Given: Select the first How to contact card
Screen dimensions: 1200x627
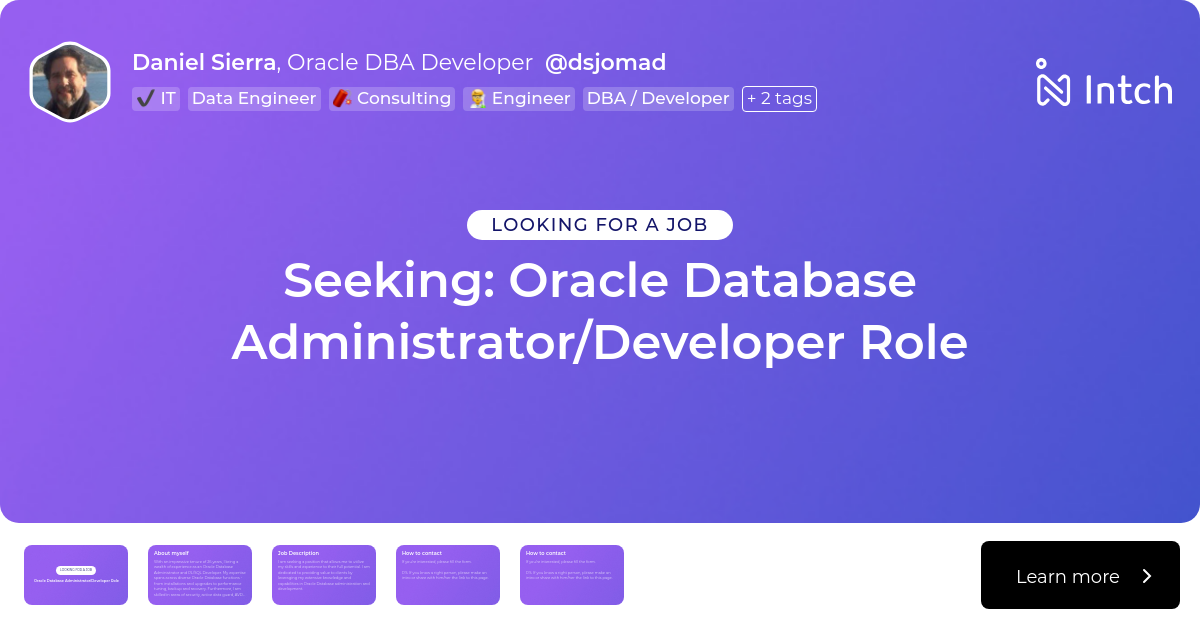Looking at the screenshot, I should [448, 575].
